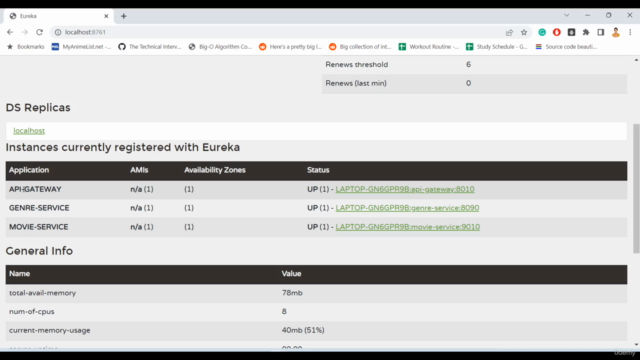Open the genre-service:8090 instance link

pos(407,208)
